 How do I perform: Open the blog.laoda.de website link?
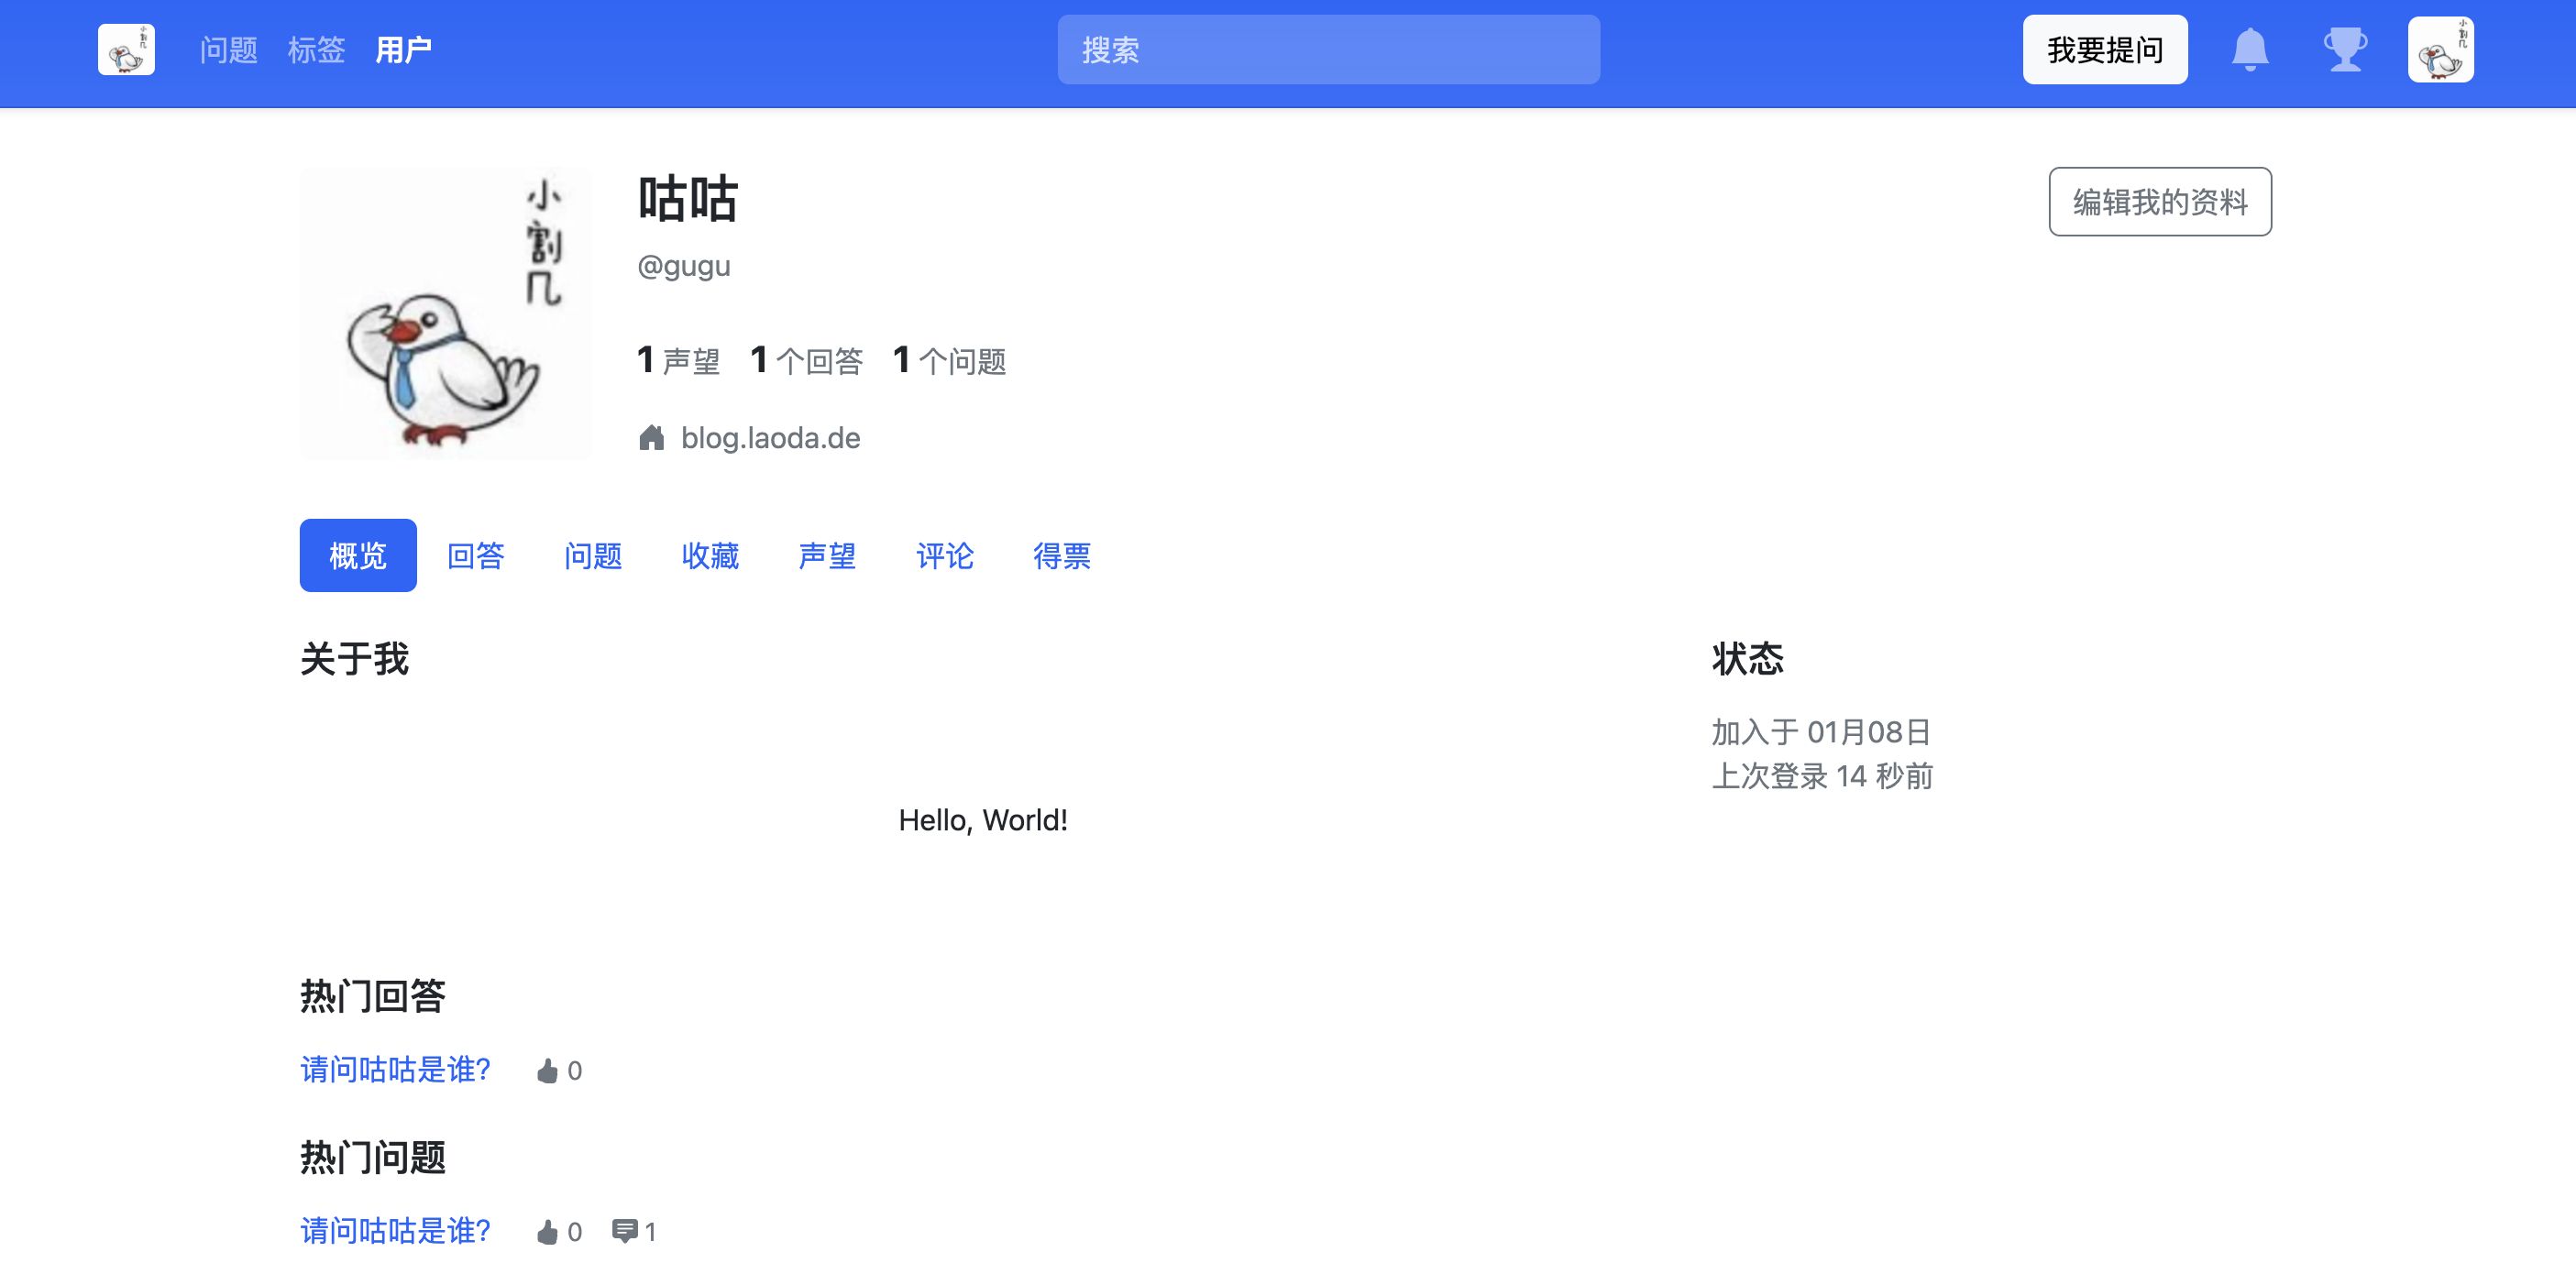coord(770,438)
